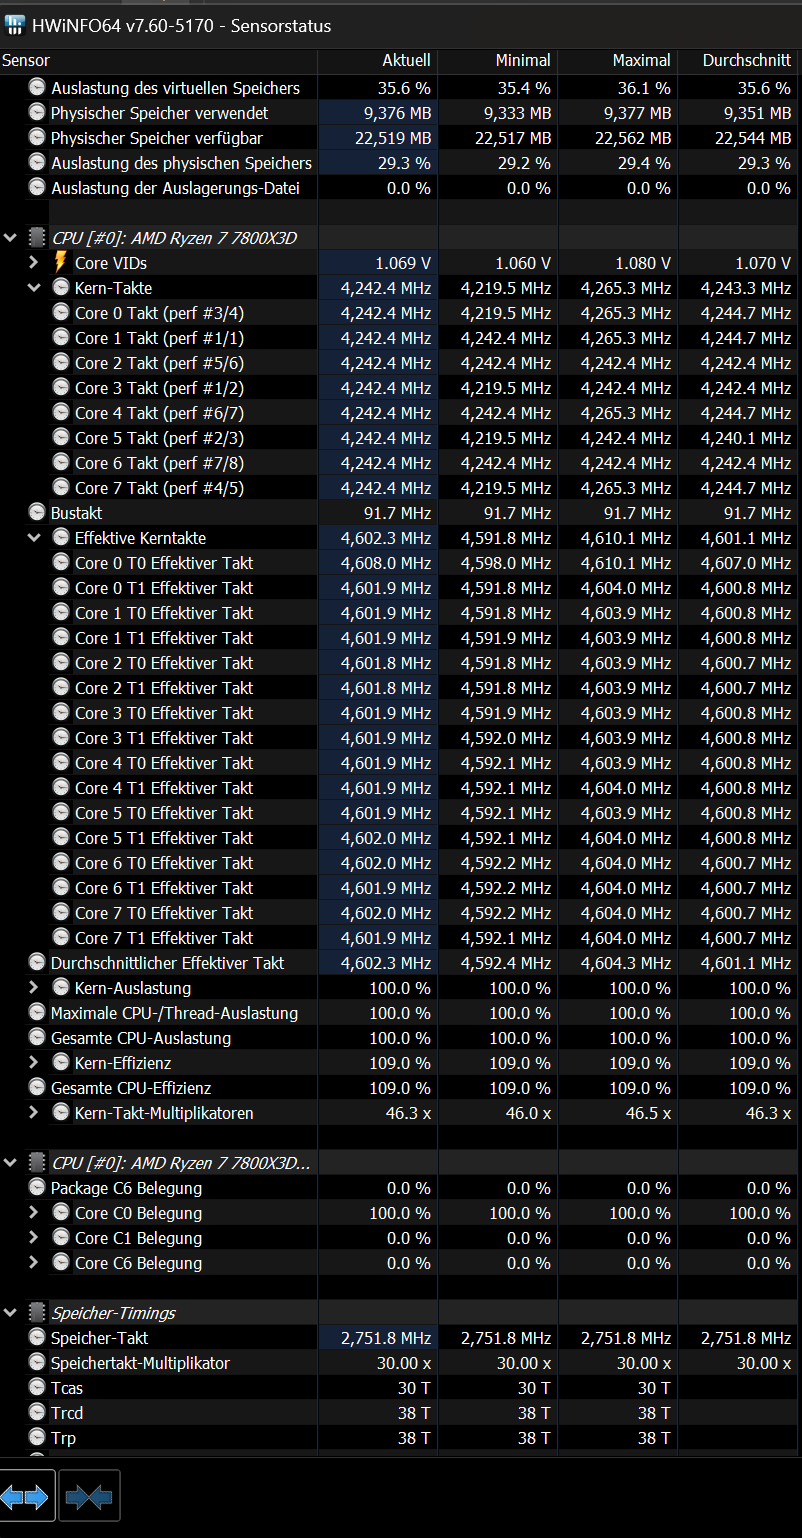This screenshot has height=1538, width=802.
Task: Click the 4,610.1 MHz maximum Effektive Kerntakte value
Action: (626, 538)
